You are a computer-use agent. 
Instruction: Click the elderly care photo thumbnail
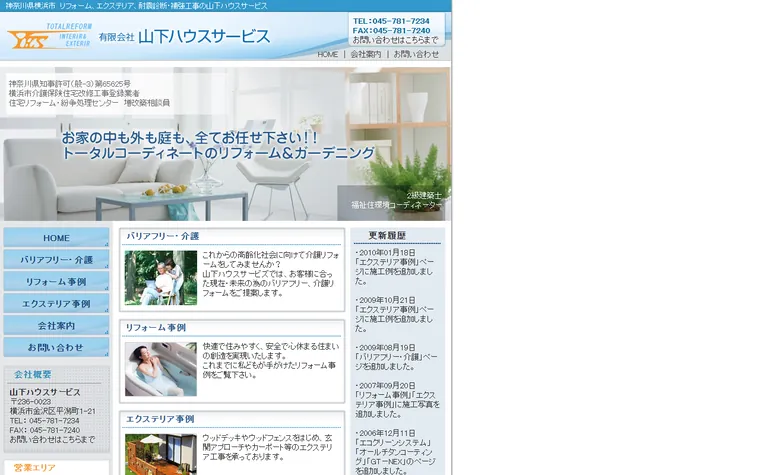click(x=161, y=278)
